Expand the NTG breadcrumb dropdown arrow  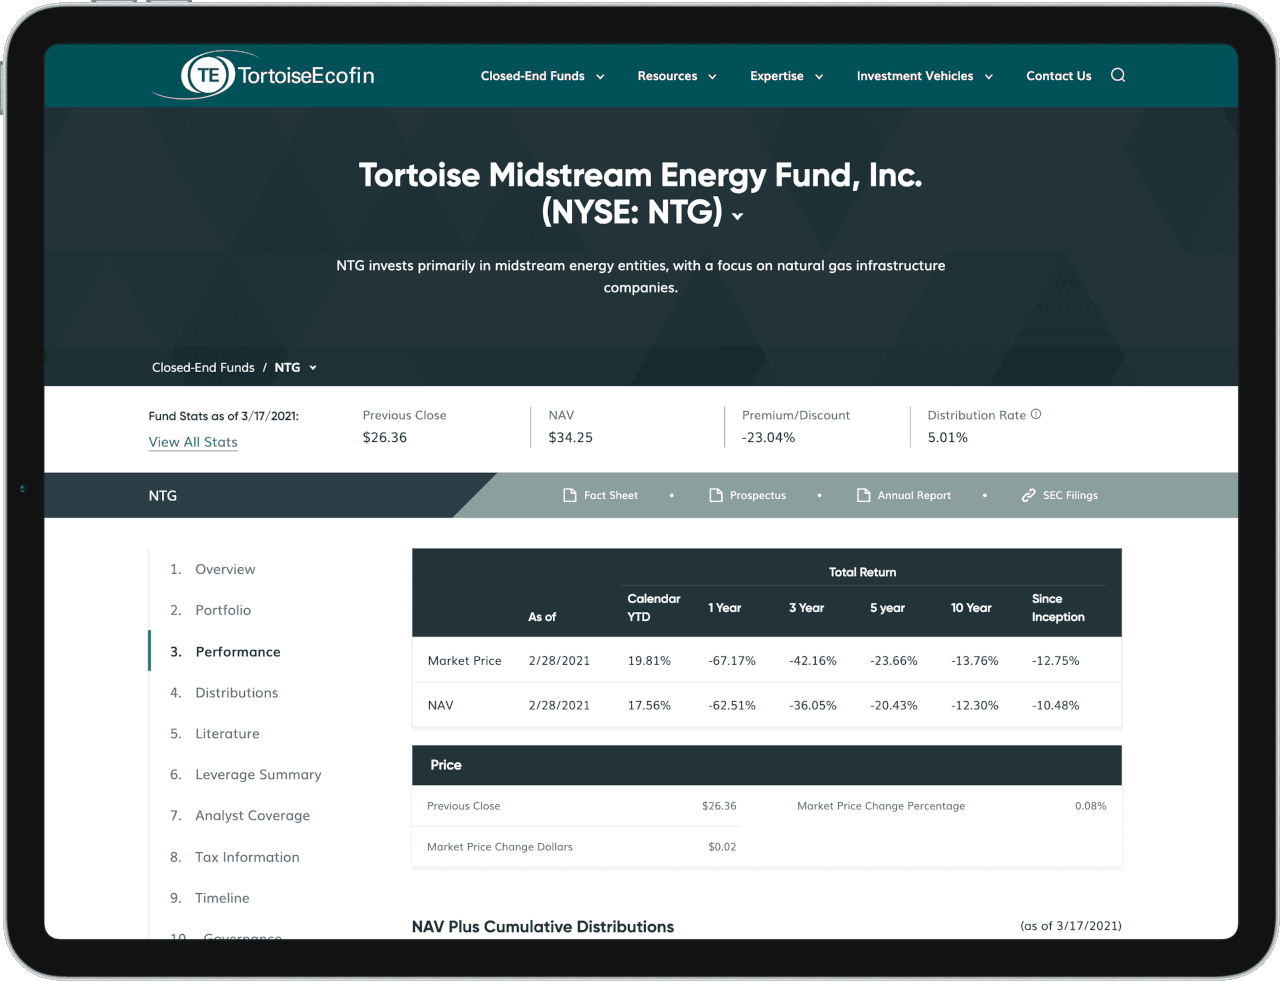pyautogui.click(x=313, y=368)
